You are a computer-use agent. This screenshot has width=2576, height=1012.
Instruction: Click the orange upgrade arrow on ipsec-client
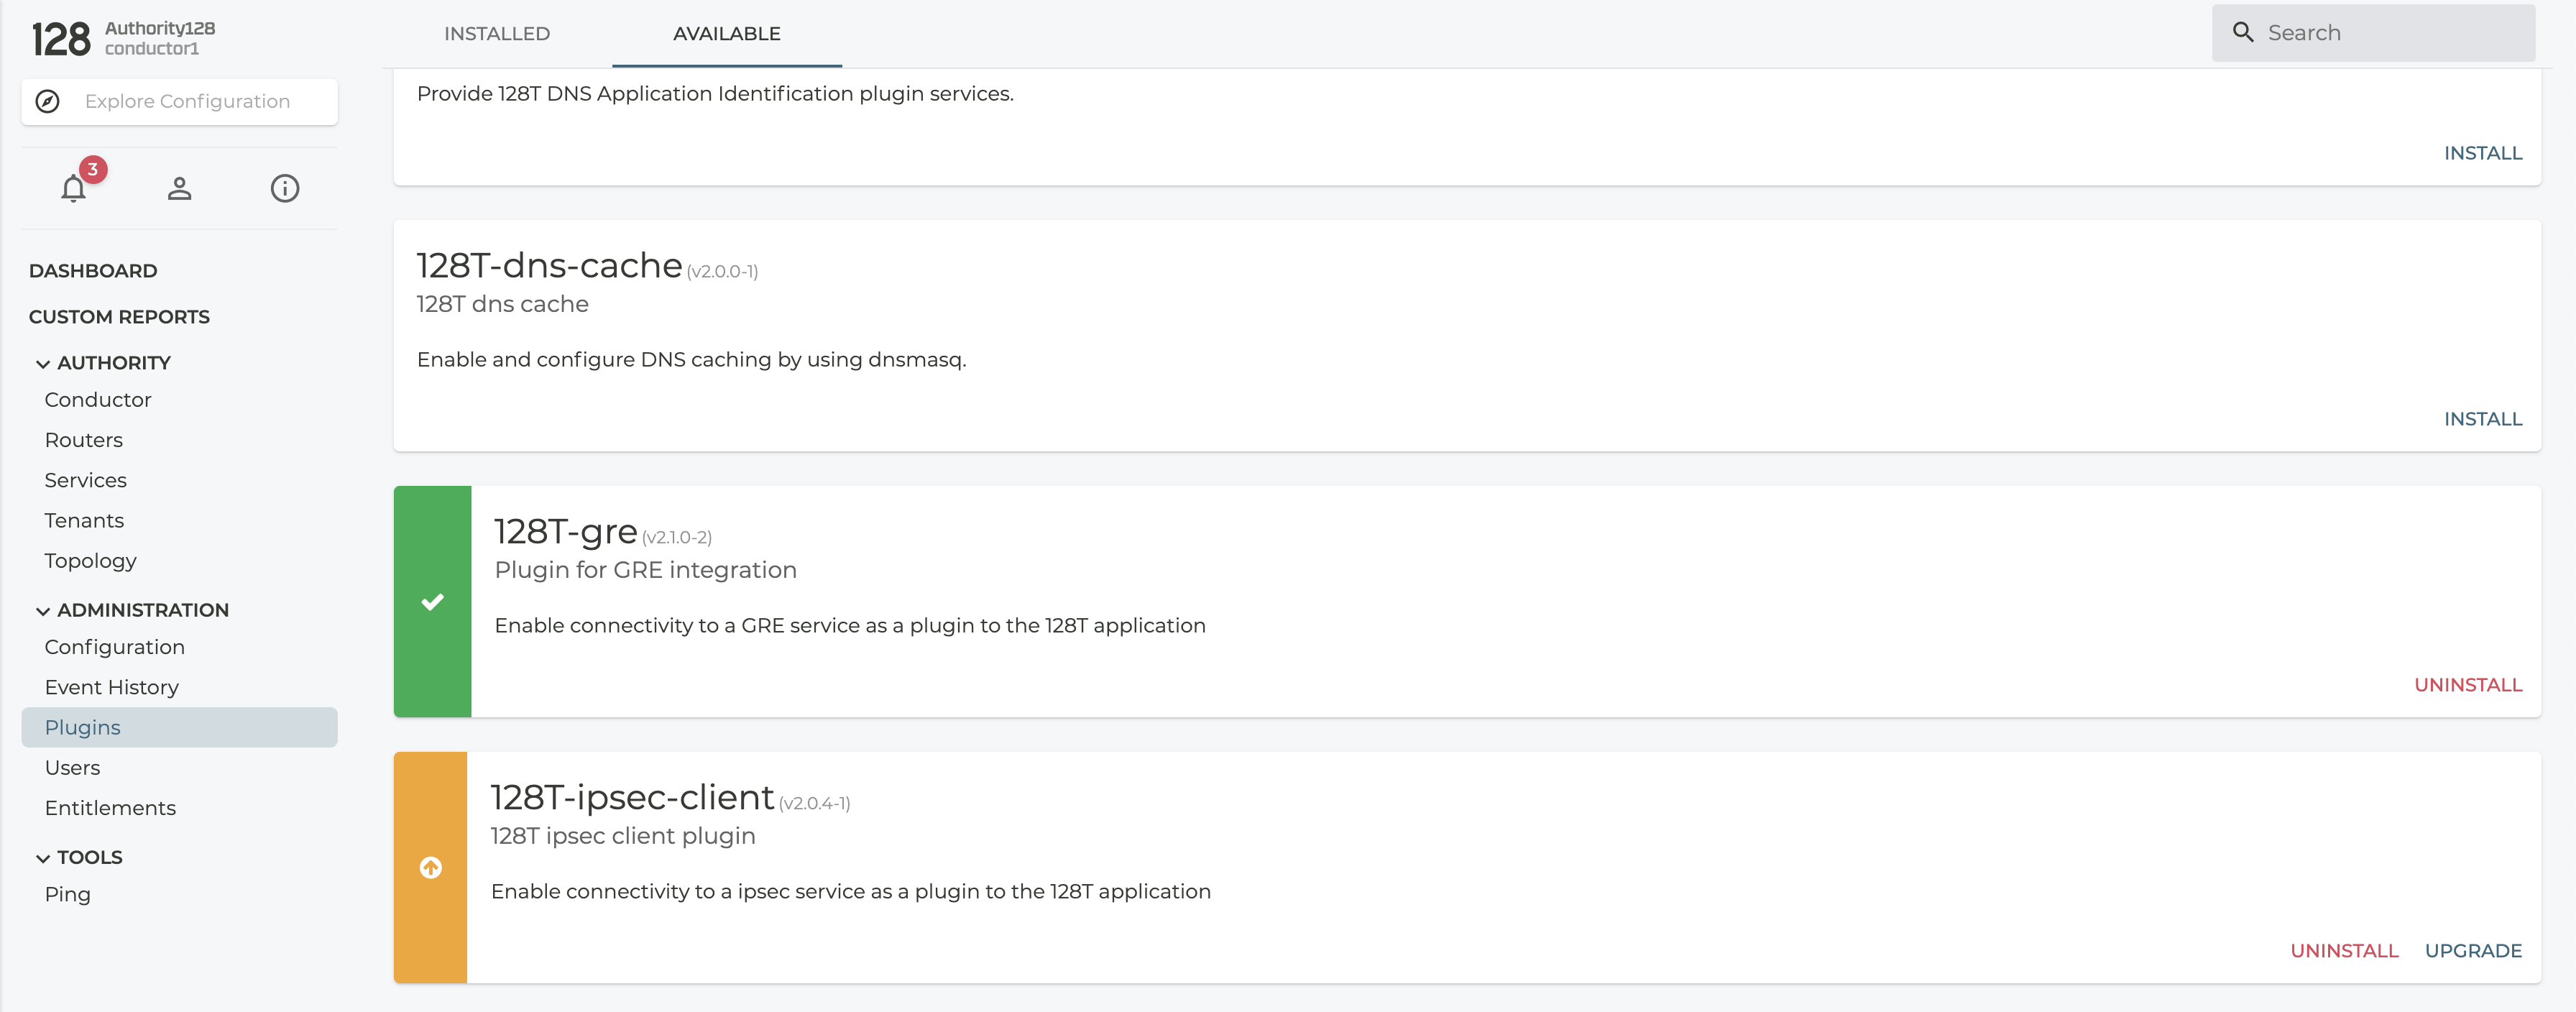(x=431, y=868)
